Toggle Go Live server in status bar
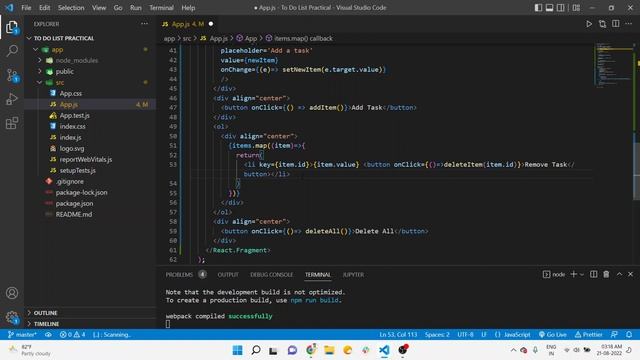The width and height of the screenshot is (640, 360). pyautogui.click(x=553, y=334)
